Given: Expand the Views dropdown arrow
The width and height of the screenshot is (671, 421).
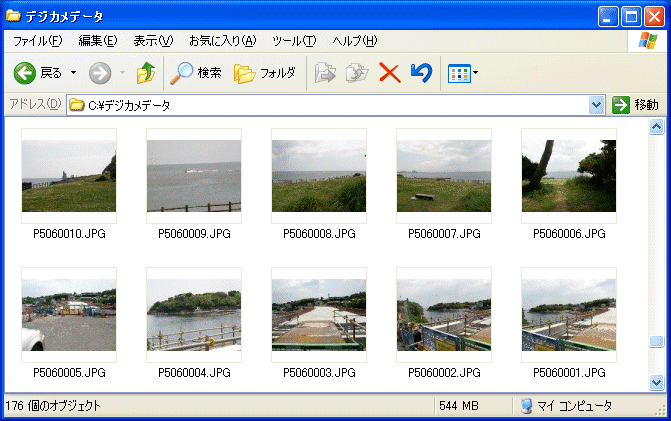Looking at the screenshot, I should click(475, 73).
